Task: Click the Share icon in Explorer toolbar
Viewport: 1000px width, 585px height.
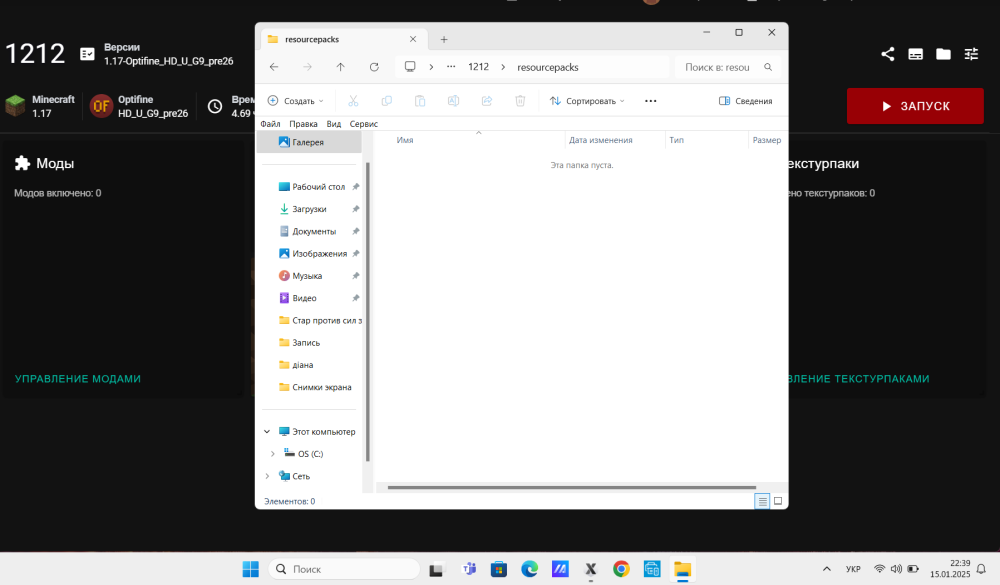Action: click(487, 101)
